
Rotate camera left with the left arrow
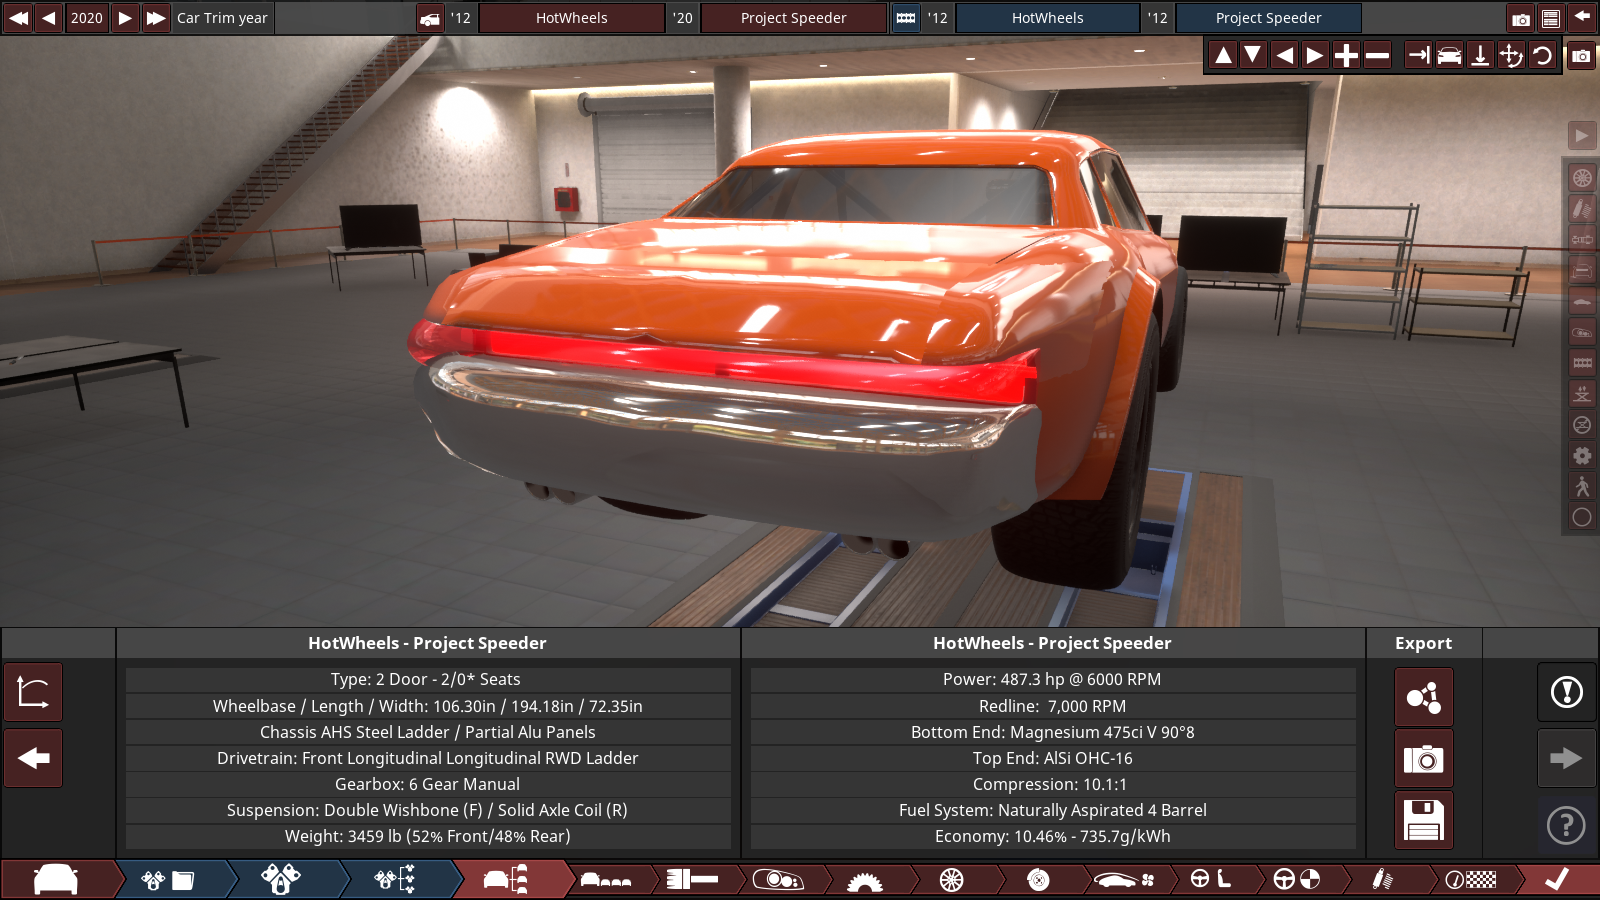pos(1285,56)
